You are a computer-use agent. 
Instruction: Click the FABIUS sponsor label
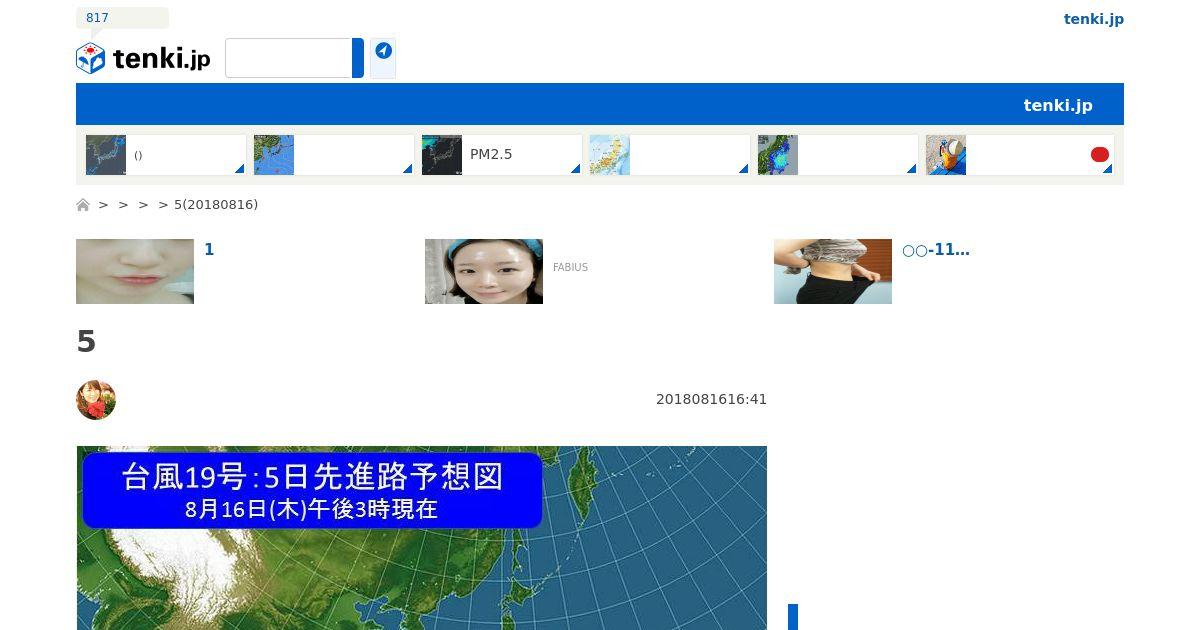[570, 268]
